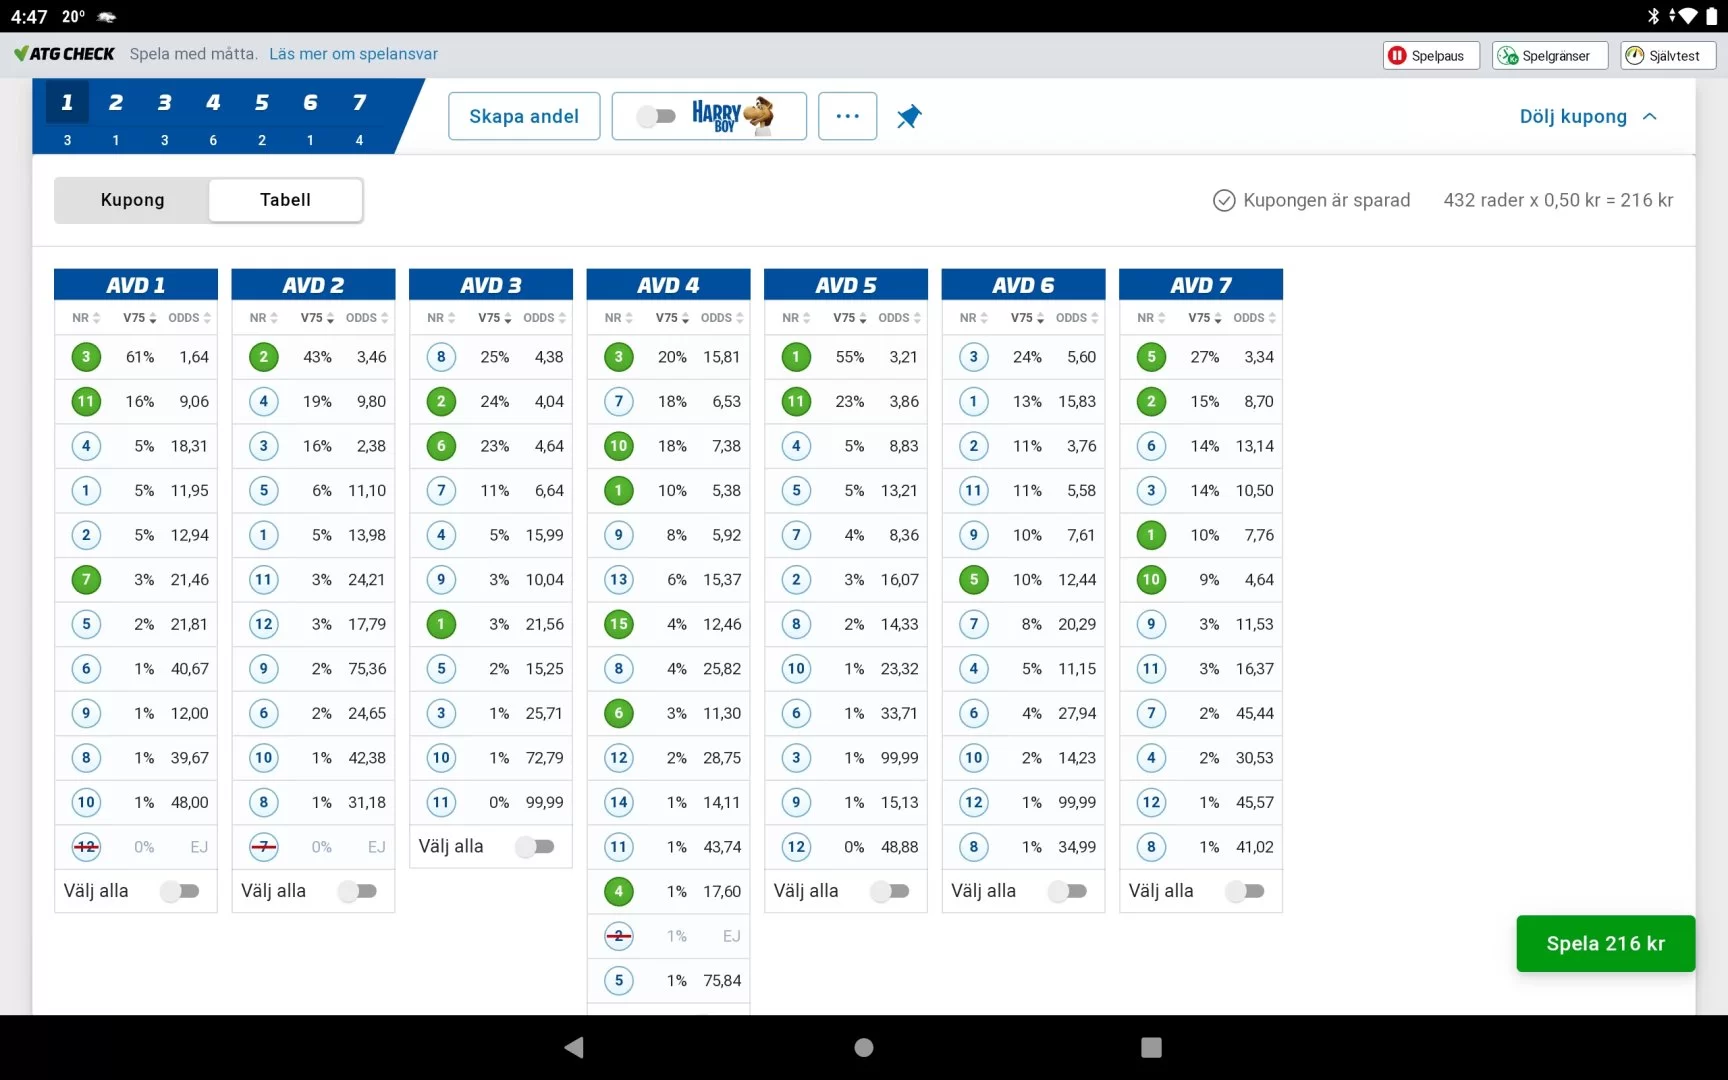The width and height of the screenshot is (1728, 1080).
Task: Tap the Android recent apps square
Action: (1151, 1047)
